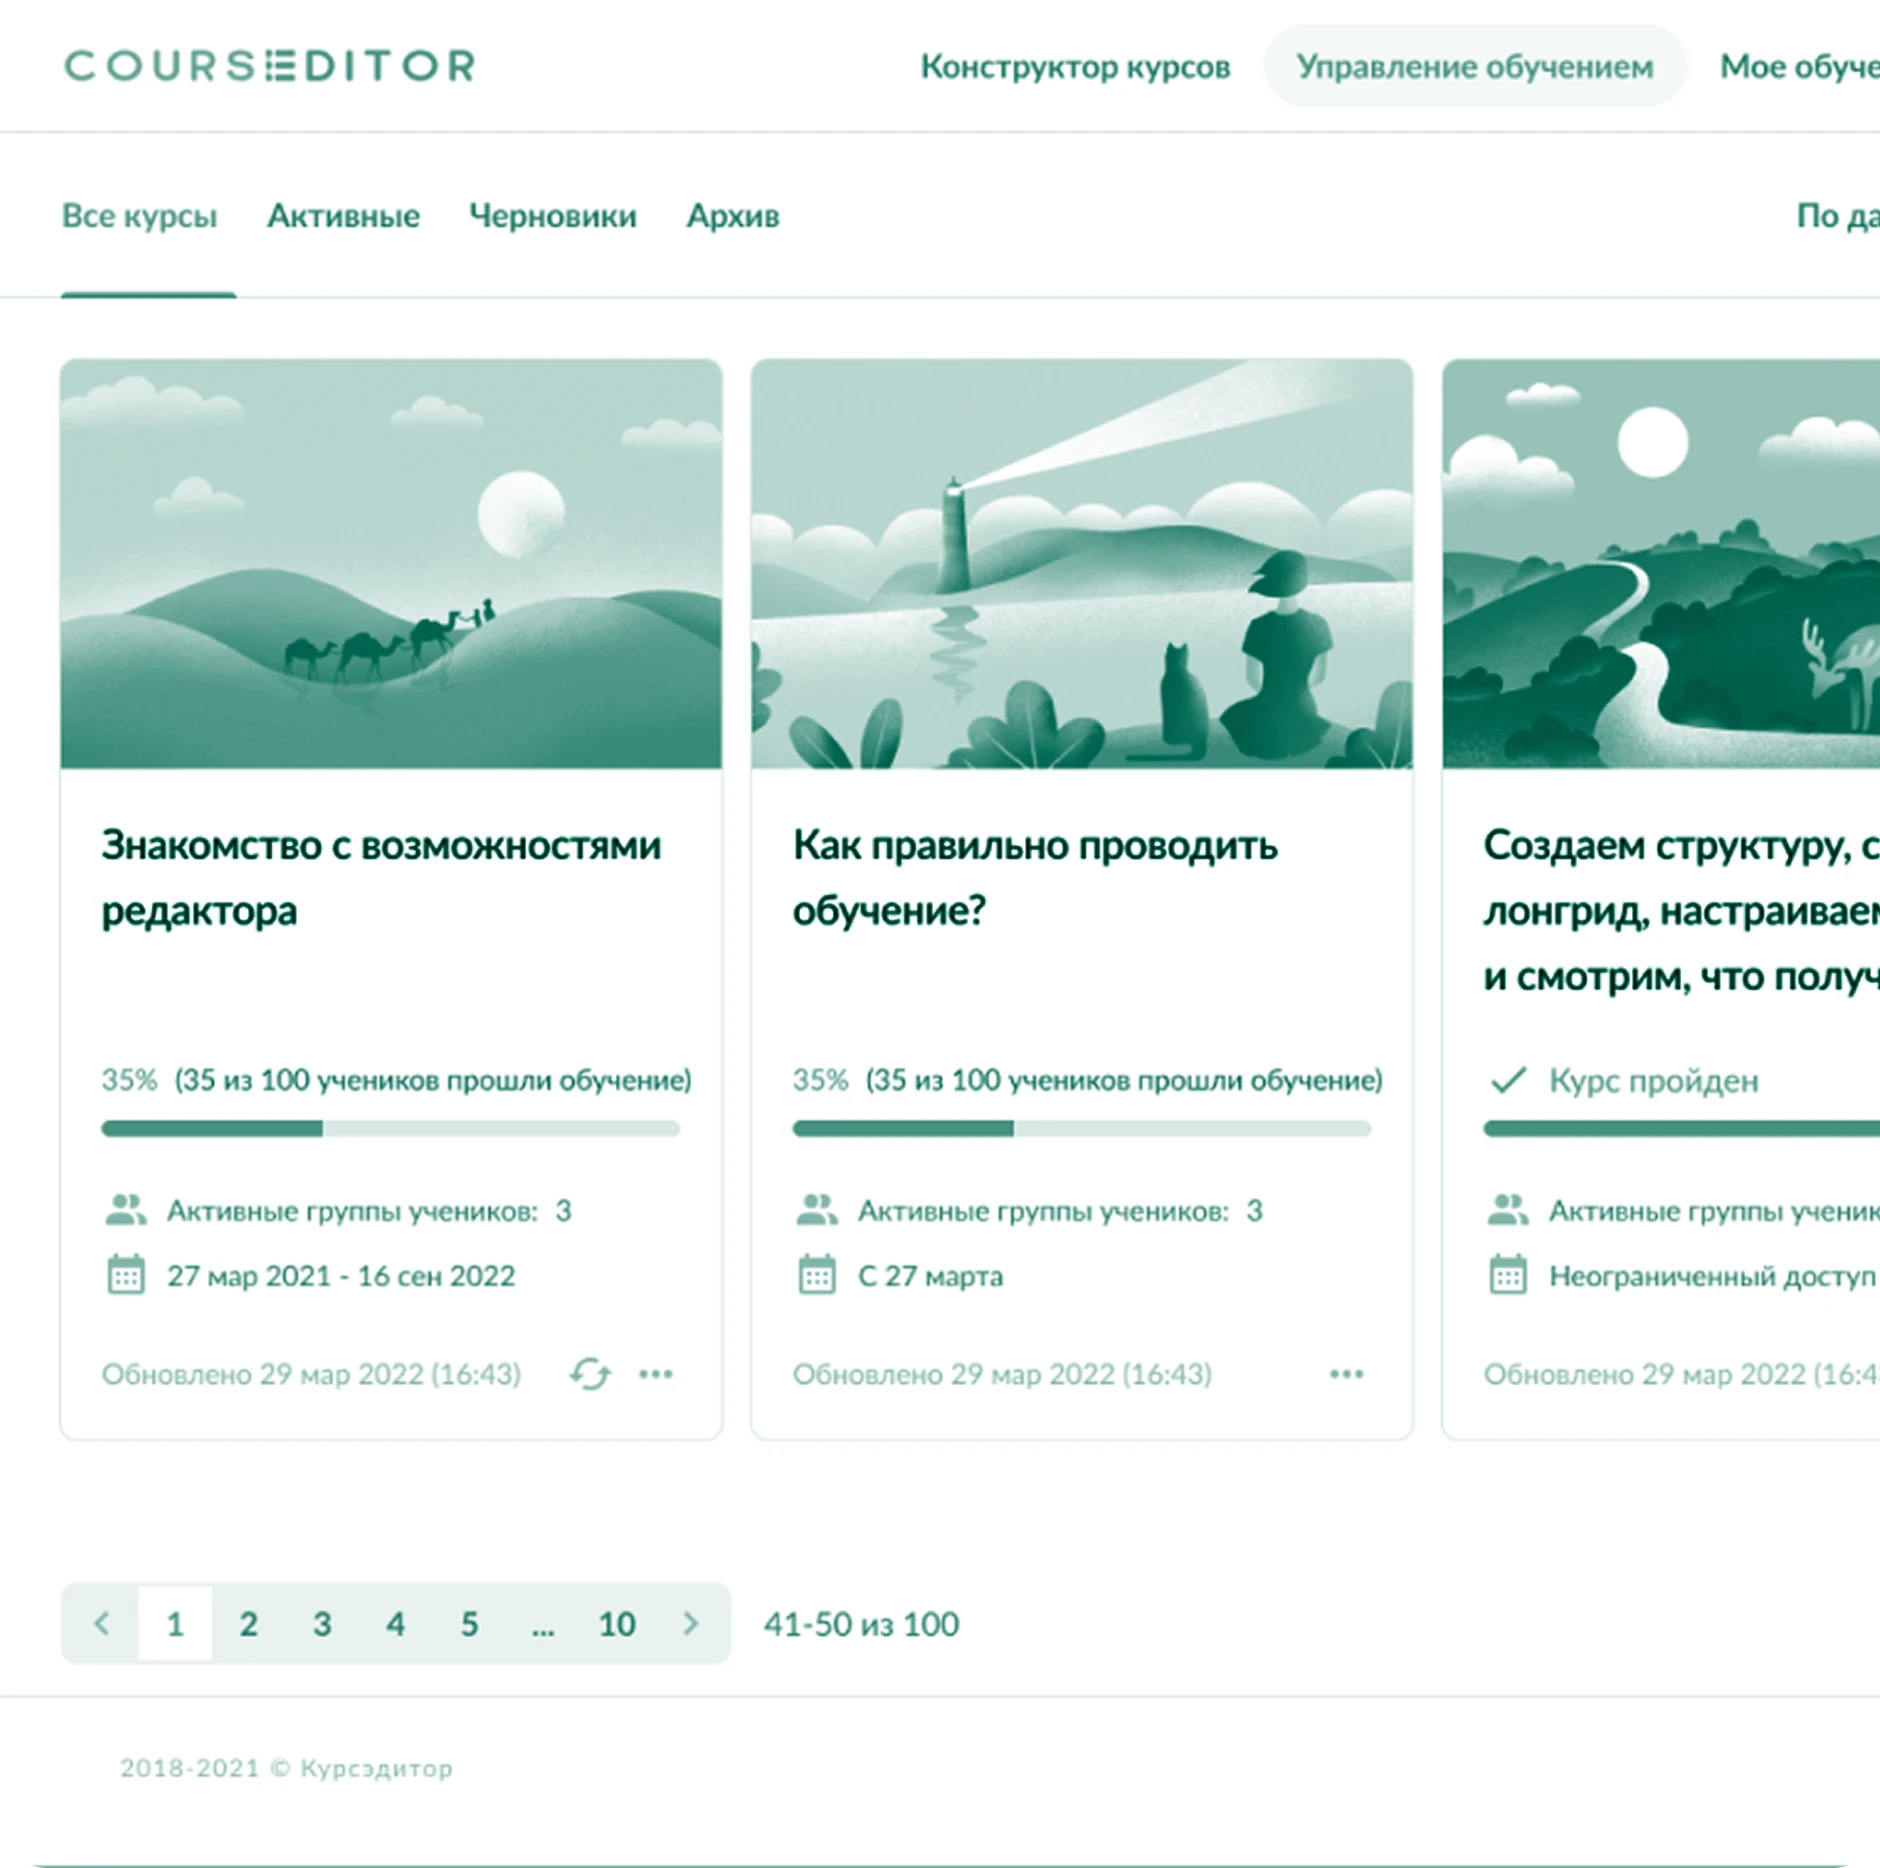Go to previous page with left arrow
1880x1868 pixels.
pyautogui.click(x=101, y=1623)
